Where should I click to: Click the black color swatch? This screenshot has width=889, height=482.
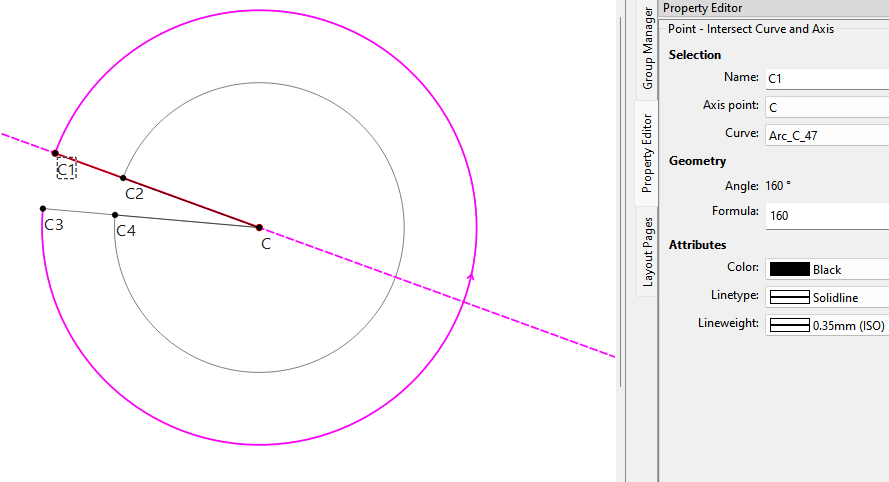coord(789,269)
